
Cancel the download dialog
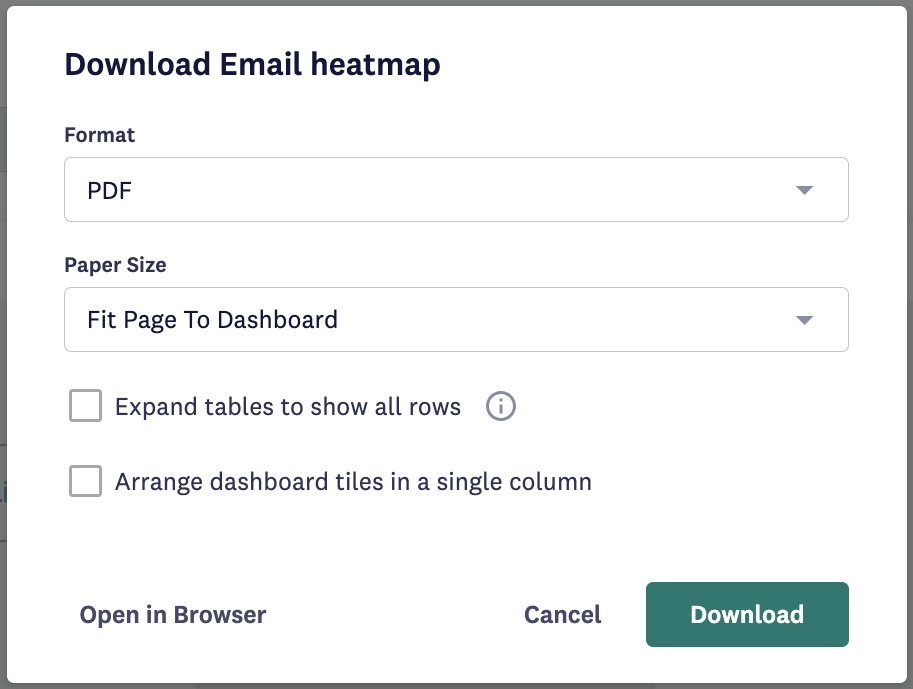pyautogui.click(x=562, y=614)
